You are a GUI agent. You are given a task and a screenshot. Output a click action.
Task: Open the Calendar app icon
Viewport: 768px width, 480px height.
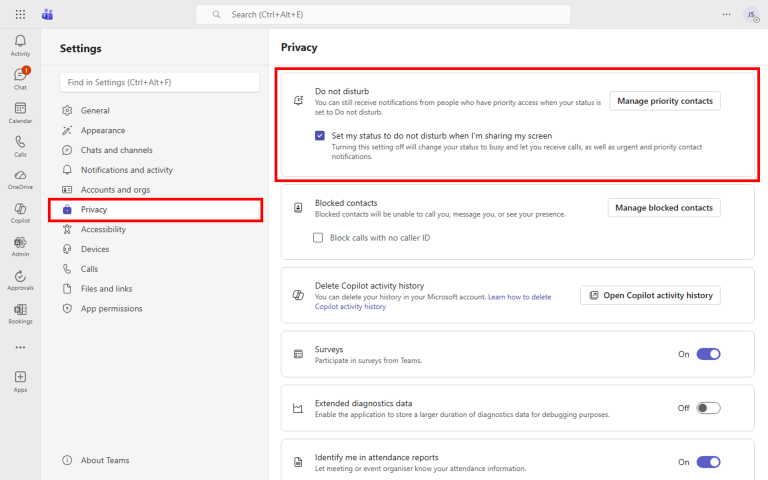pos(20,112)
